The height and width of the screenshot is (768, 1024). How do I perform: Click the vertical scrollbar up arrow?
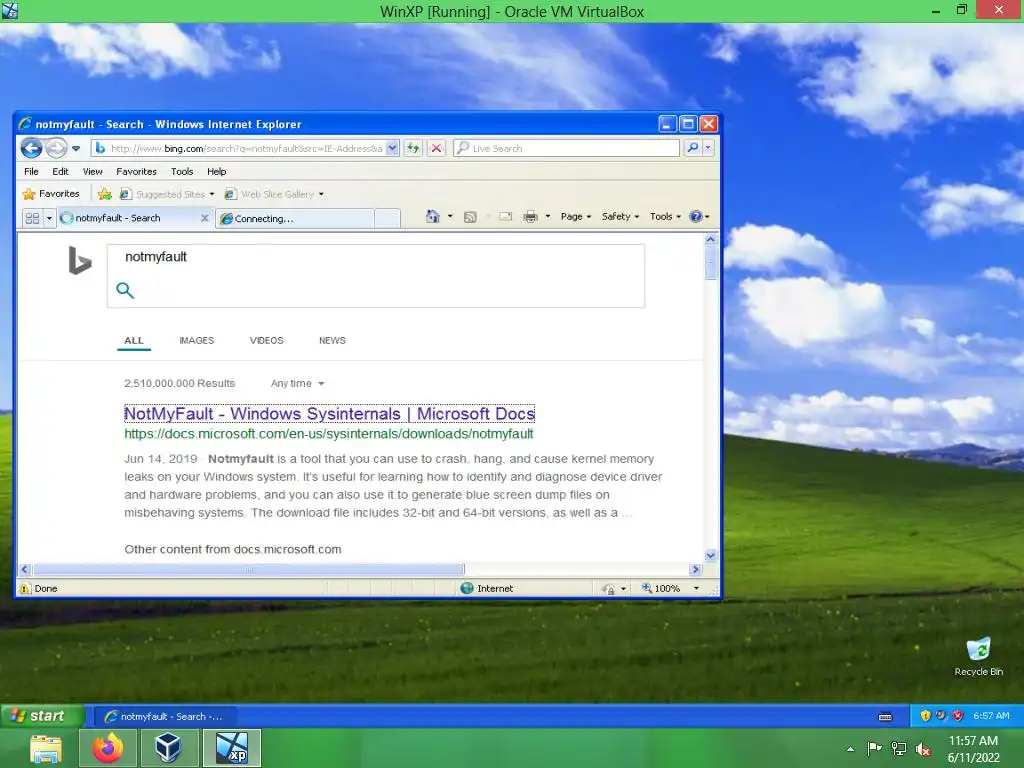click(711, 240)
